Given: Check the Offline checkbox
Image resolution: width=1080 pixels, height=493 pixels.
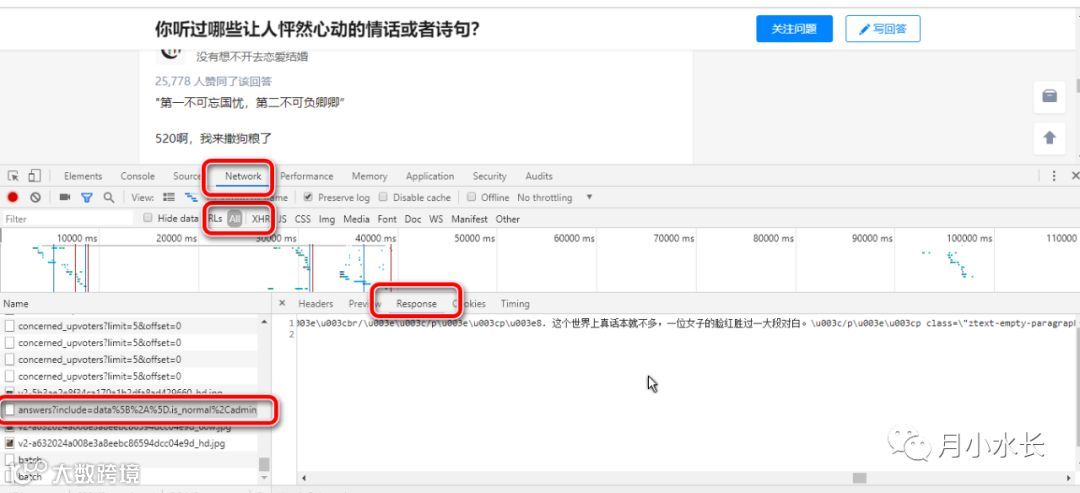Looking at the screenshot, I should point(472,197).
